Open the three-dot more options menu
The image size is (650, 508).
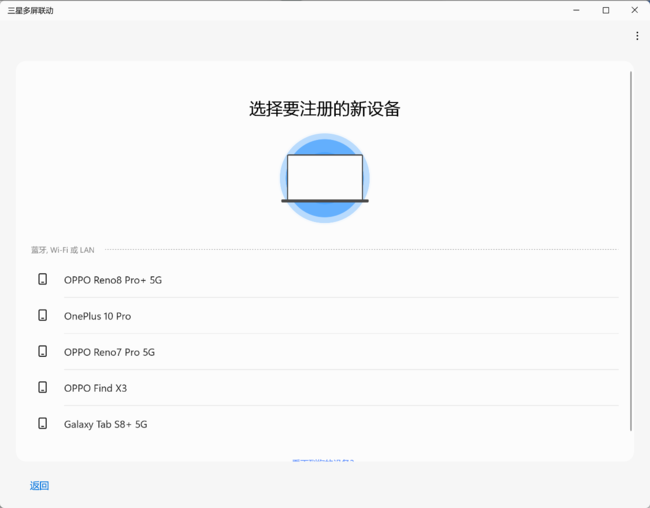tap(637, 36)
